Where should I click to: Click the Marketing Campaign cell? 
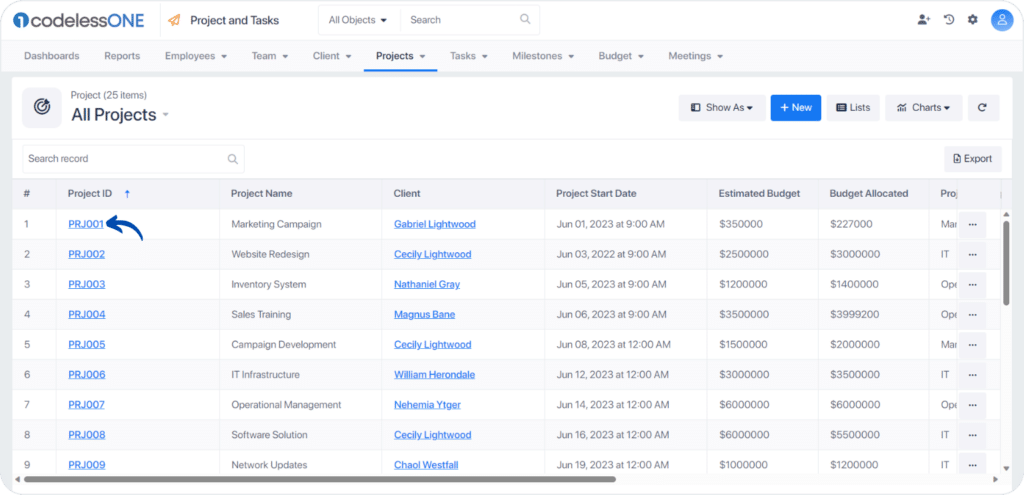point(277,224)
